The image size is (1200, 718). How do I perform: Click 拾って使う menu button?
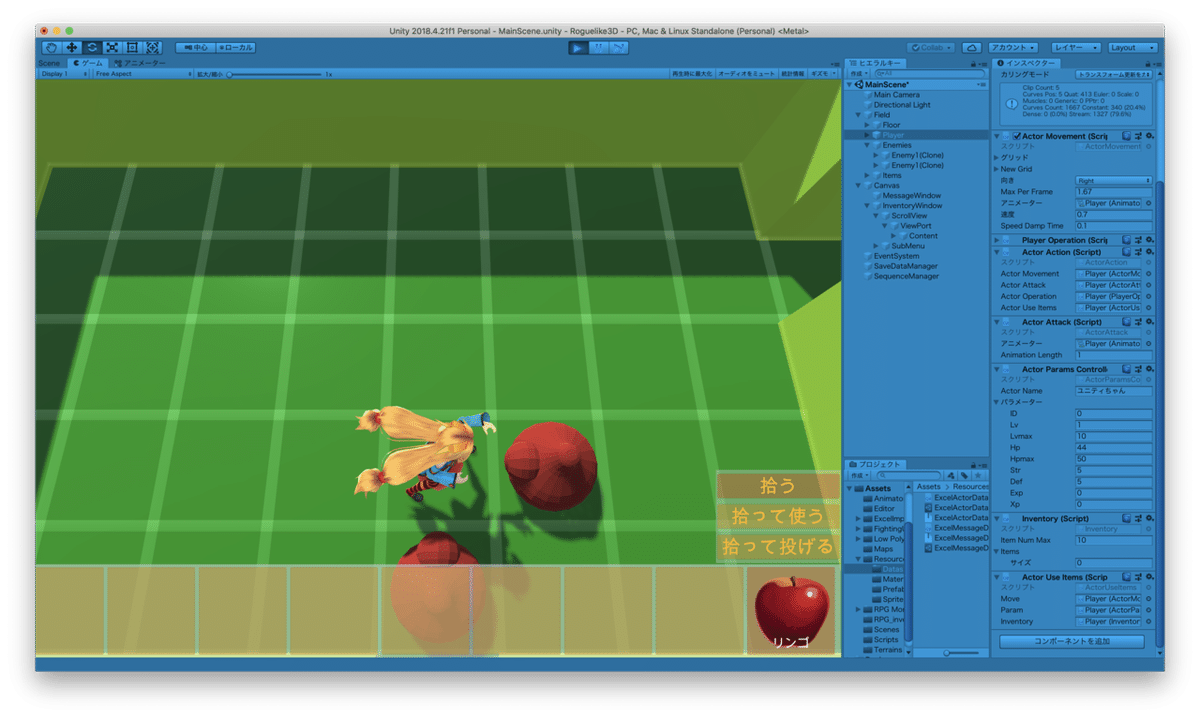778,516
